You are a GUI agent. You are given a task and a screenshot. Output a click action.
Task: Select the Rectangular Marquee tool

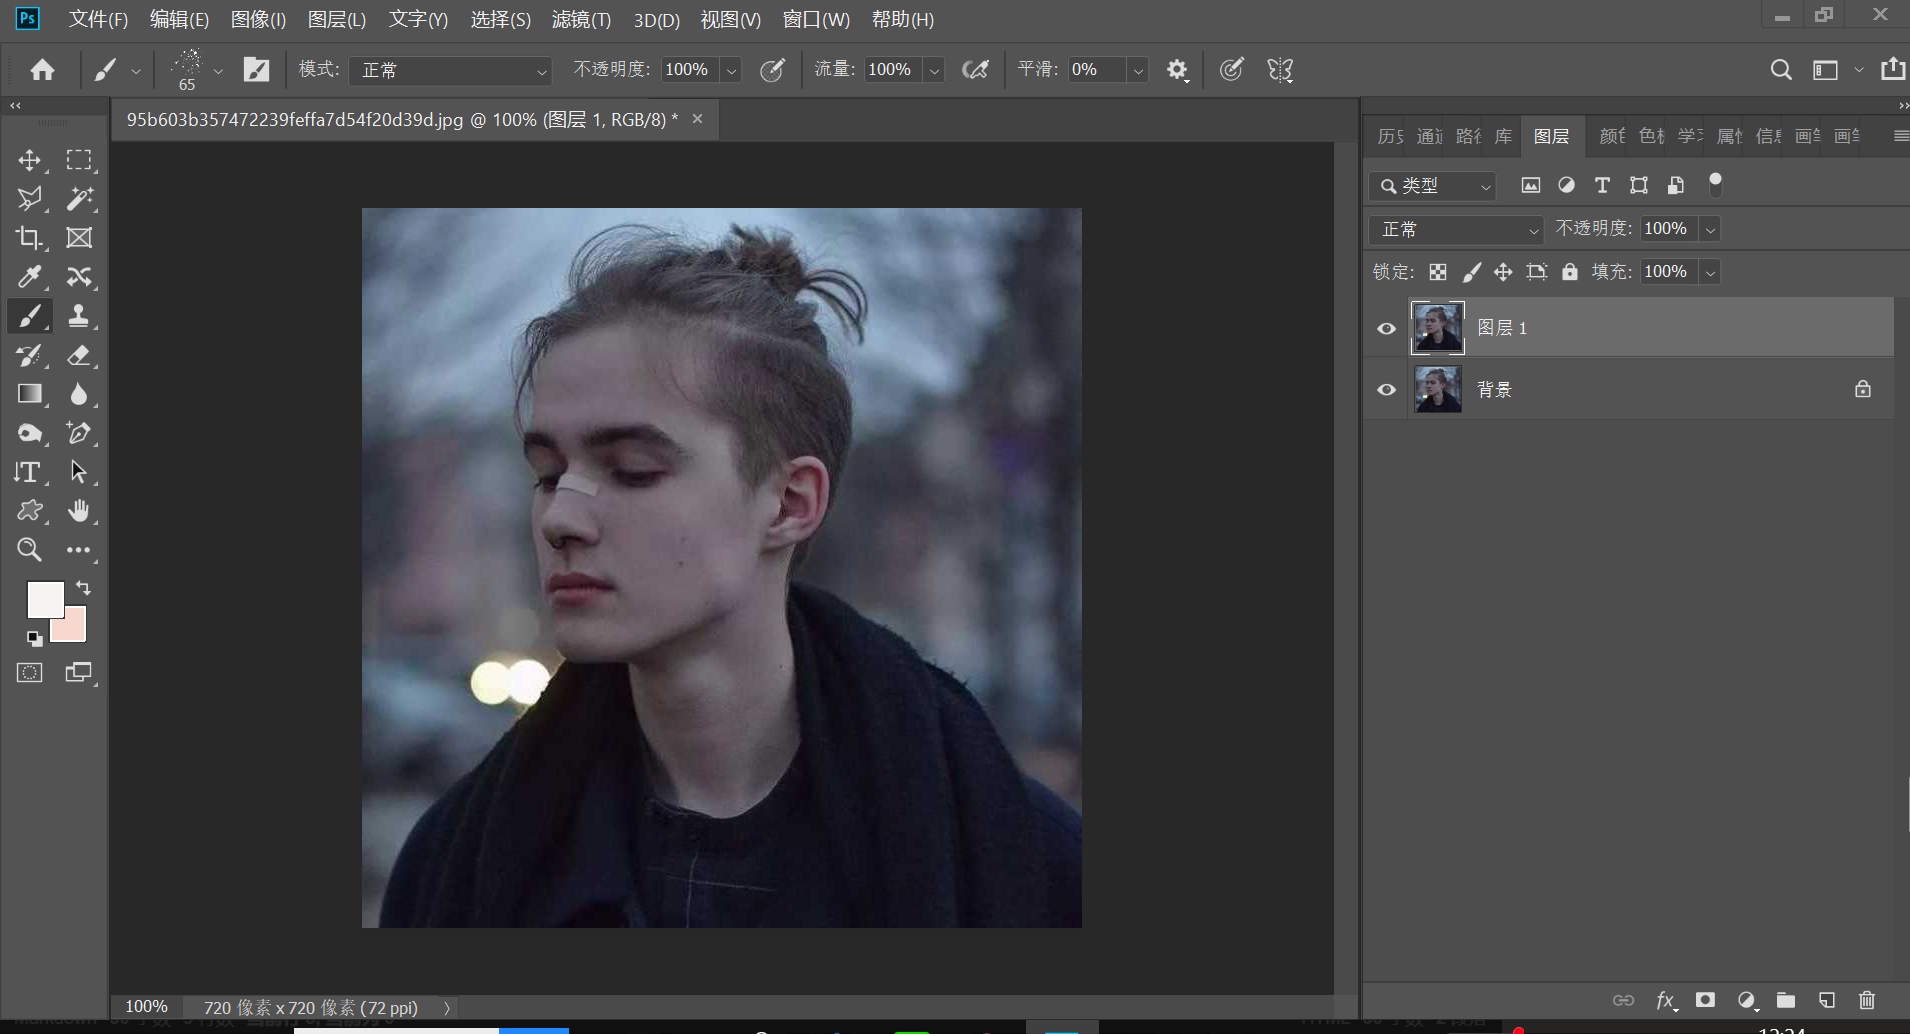79,160
